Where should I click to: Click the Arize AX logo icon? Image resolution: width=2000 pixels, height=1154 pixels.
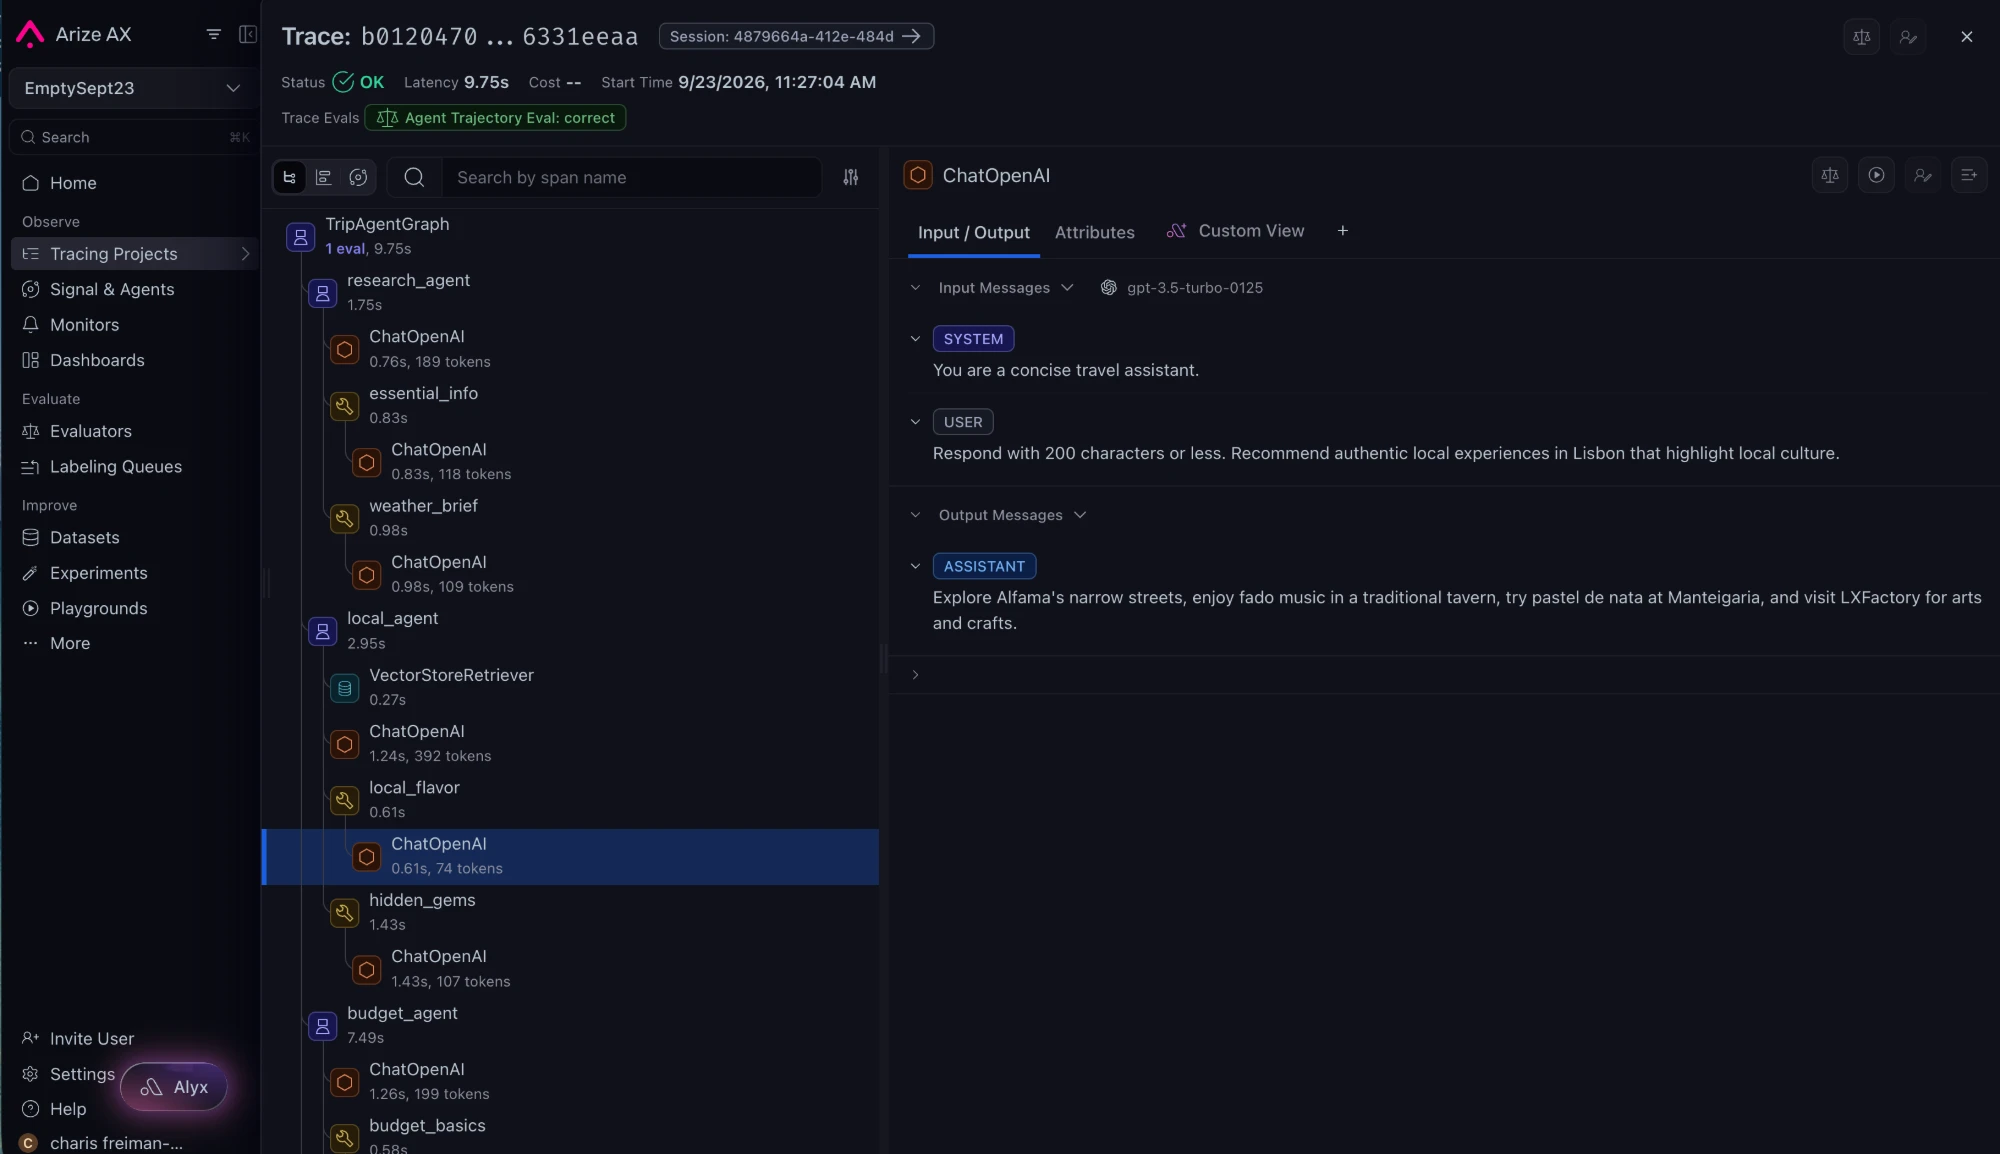30,34
